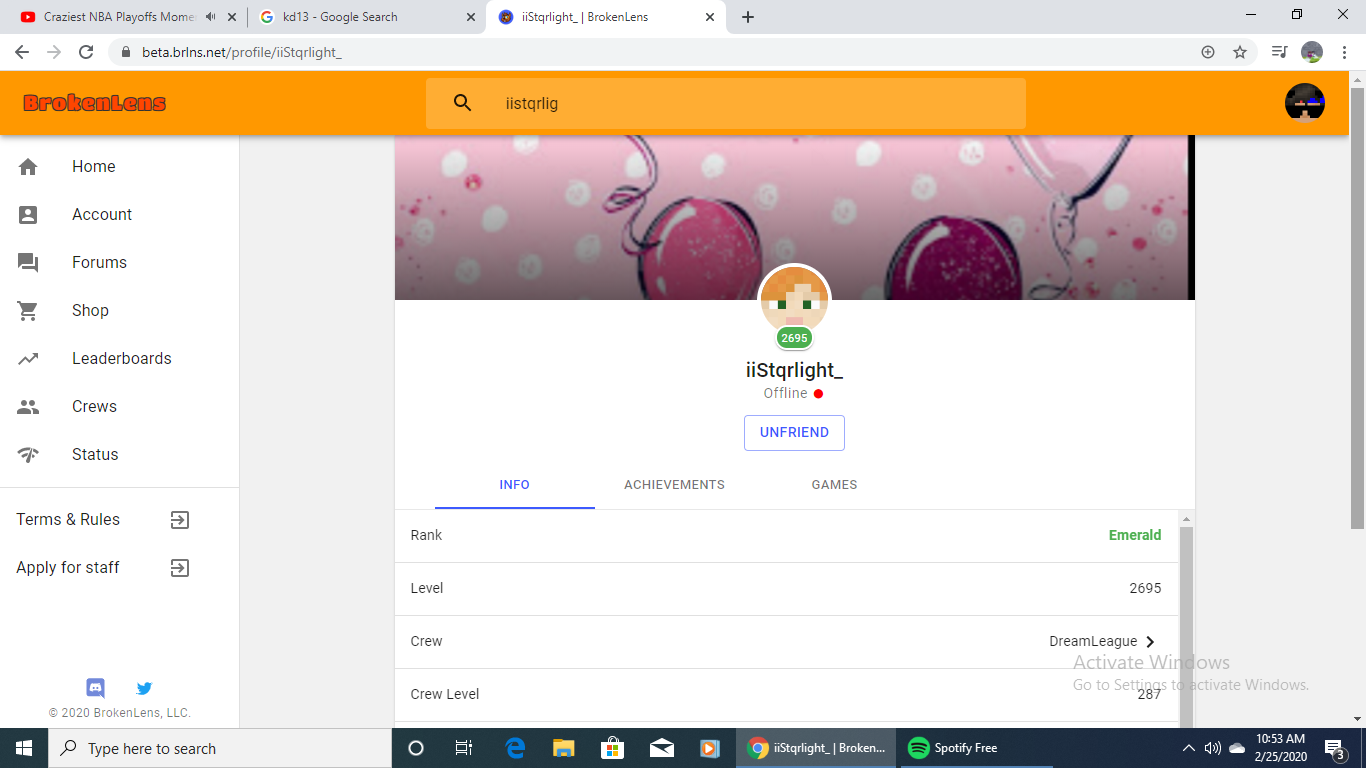Click the DreamLeague crew name
1366x768 pixels.
(1093, 642)
